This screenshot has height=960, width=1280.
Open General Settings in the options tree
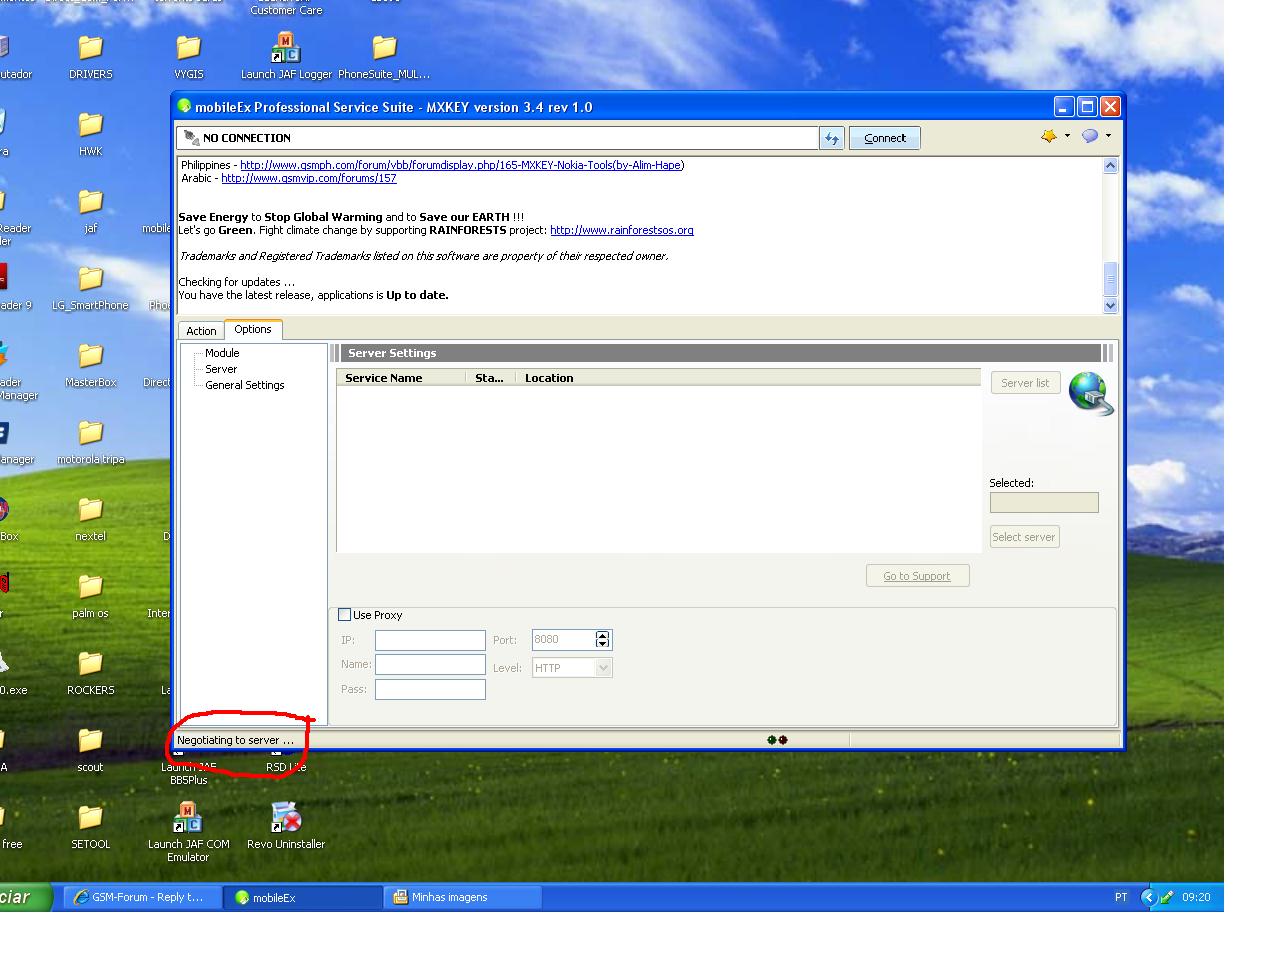point(245,385)
